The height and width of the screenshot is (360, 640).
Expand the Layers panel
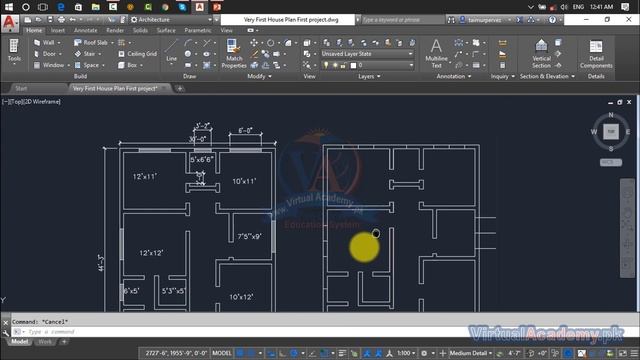click(369, 76)
